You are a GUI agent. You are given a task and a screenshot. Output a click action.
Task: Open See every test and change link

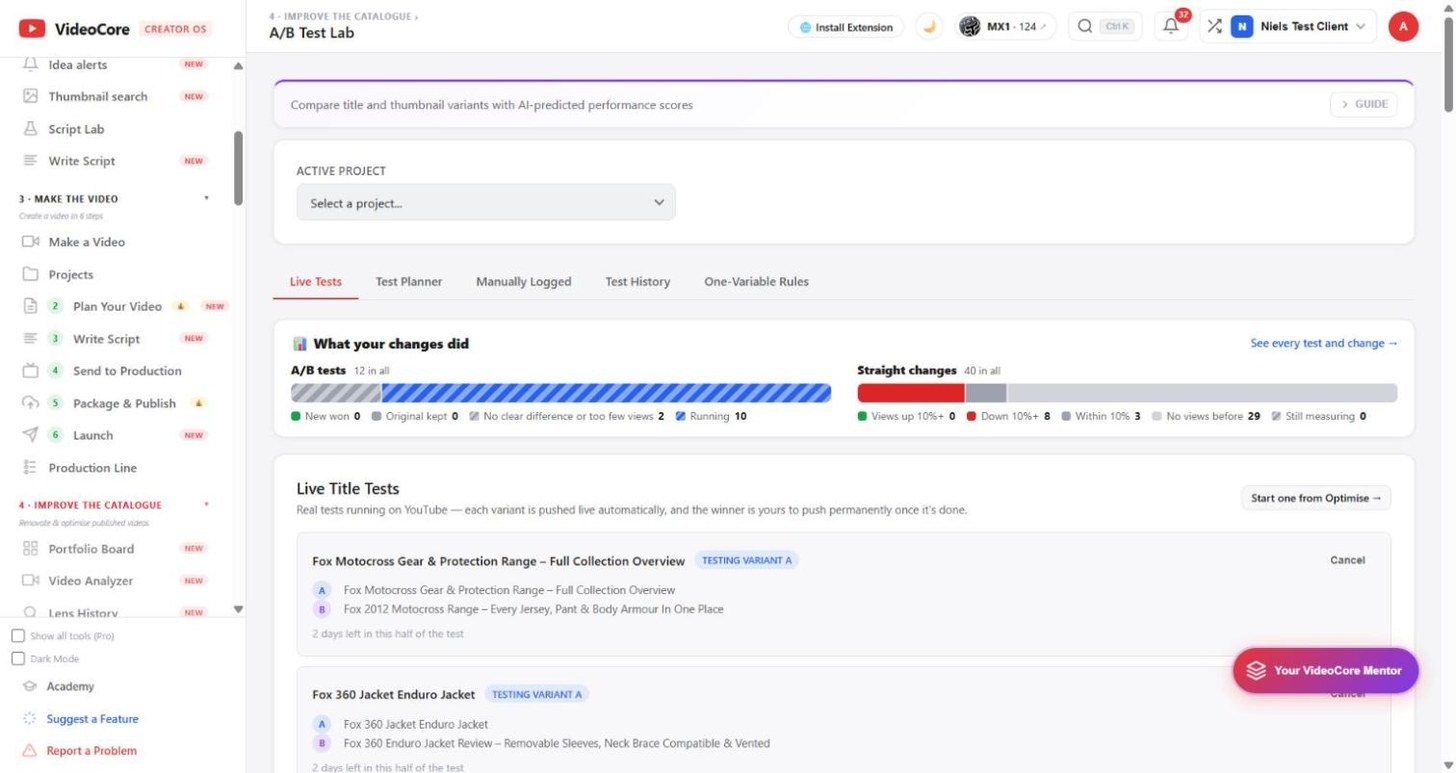point(1324,343)
